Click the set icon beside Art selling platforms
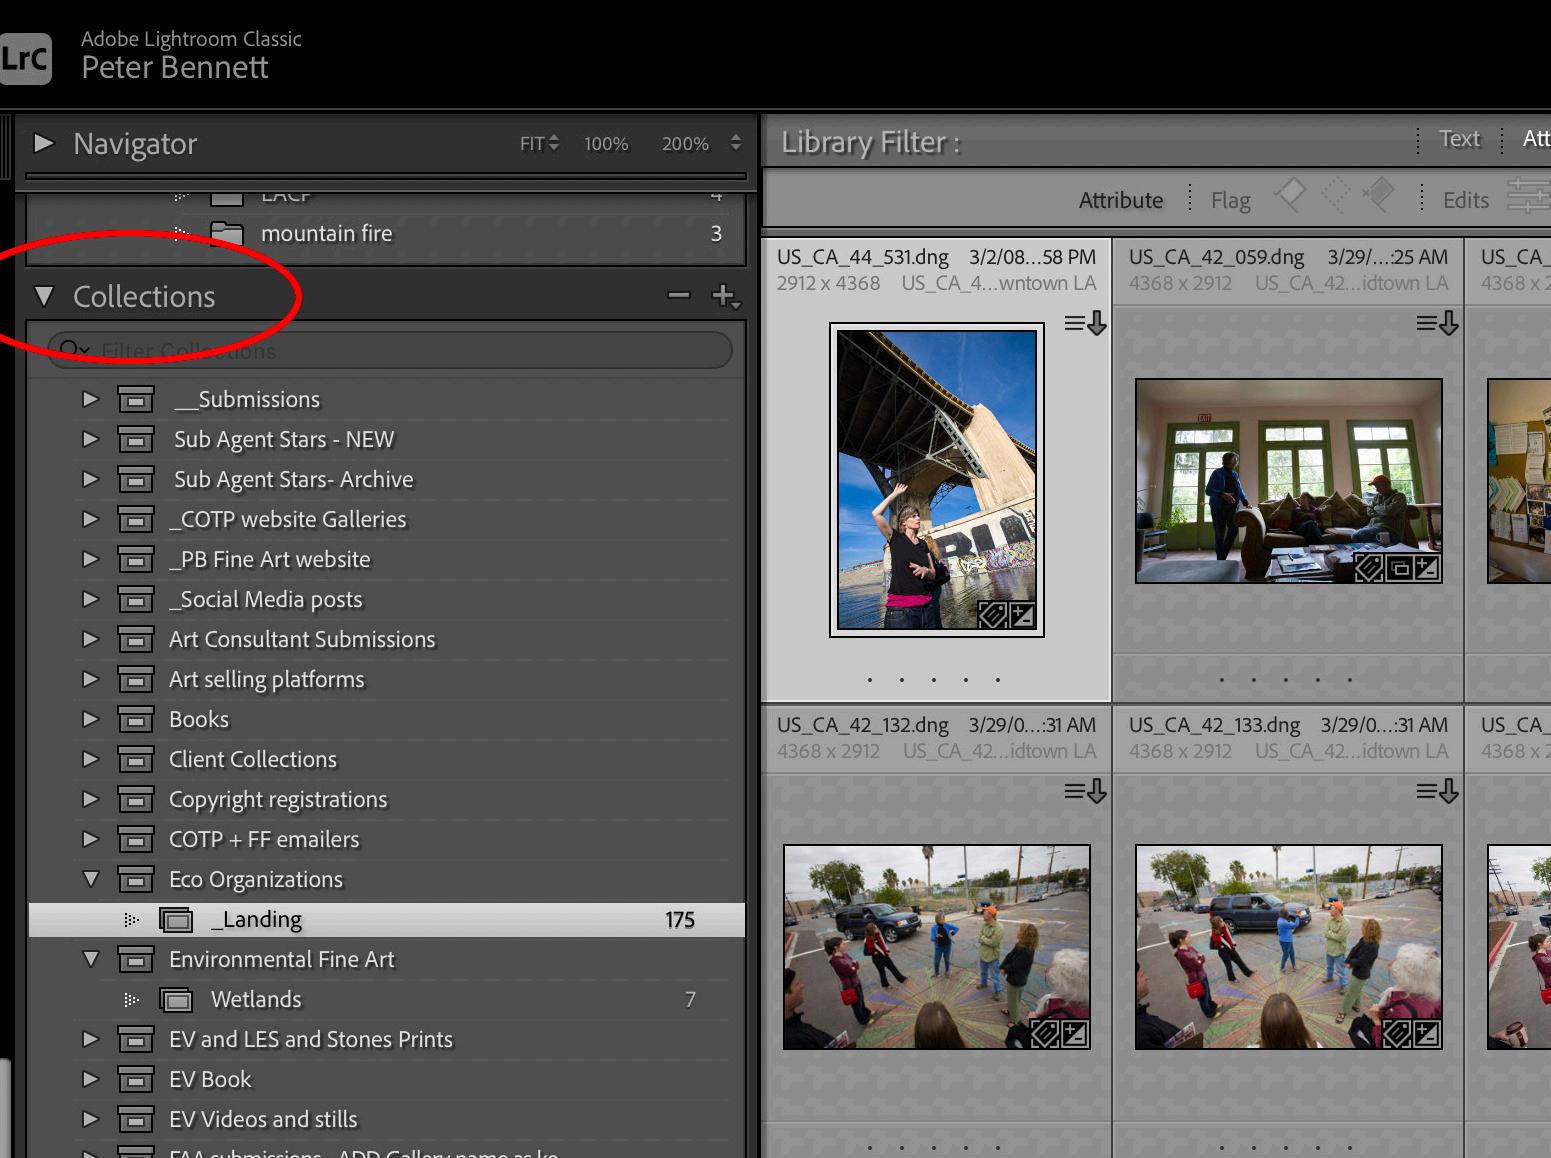The width and height of the screenshot is (1551, 1158). point(136,679)
